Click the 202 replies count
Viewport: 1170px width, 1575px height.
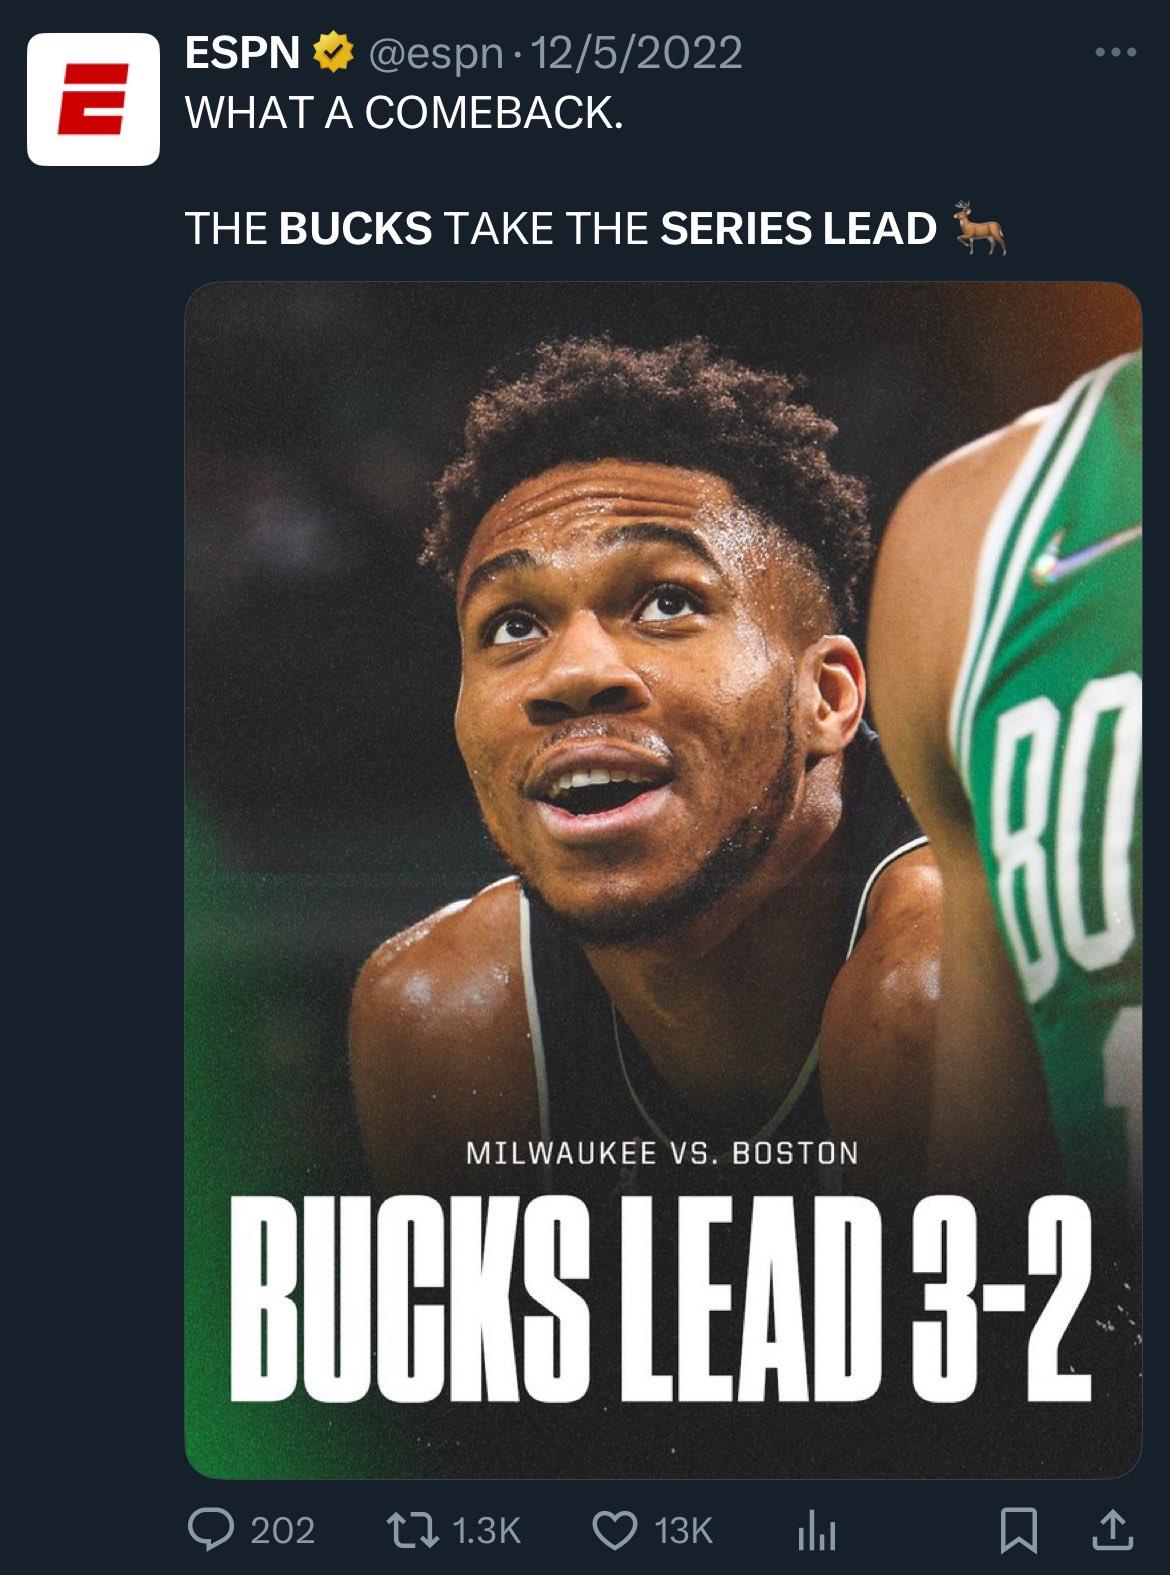pos(282,1531)
